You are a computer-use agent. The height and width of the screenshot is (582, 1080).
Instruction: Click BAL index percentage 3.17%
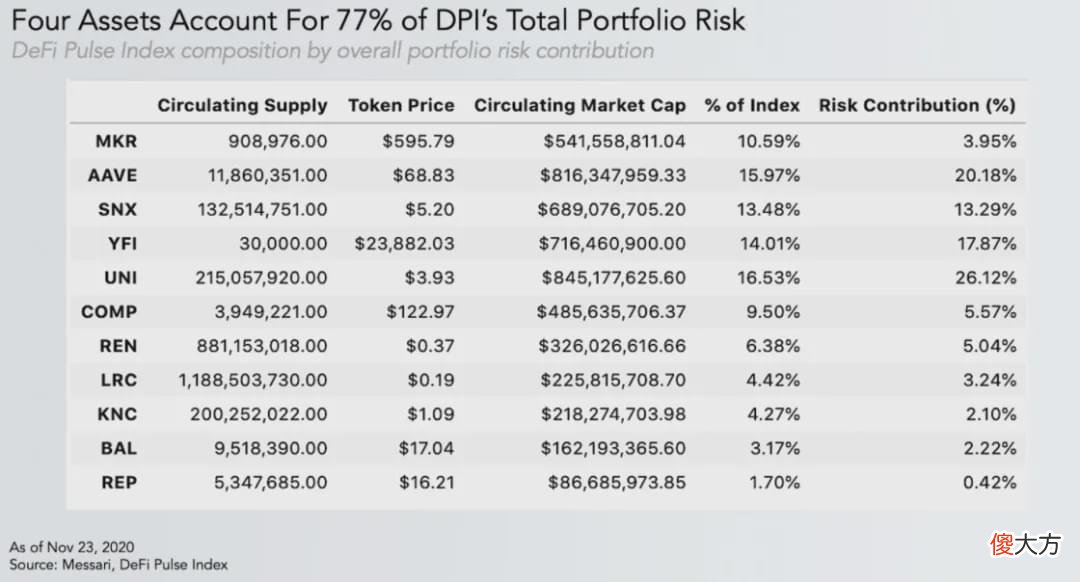[775, 448]
